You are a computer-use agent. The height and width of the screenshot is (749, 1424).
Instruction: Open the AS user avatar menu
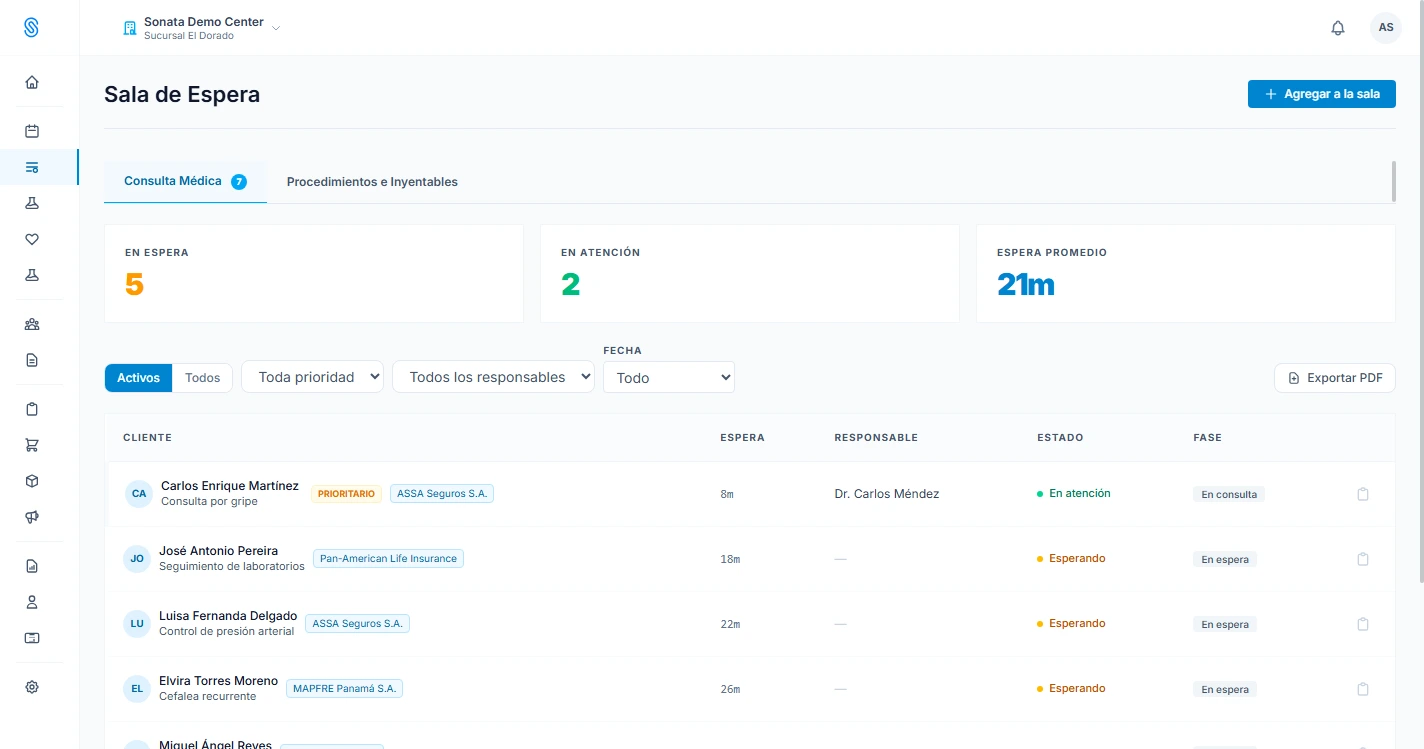(1386, 28)
